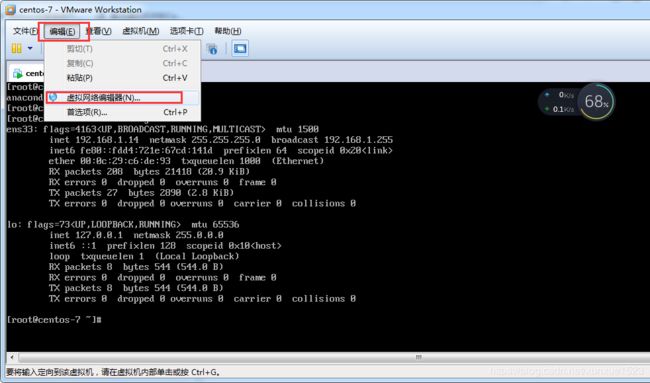Image resolution: width=650 pixels, height=383 pixels.
Task: Open the 文件(F) menu
Action: click(25, 31)
